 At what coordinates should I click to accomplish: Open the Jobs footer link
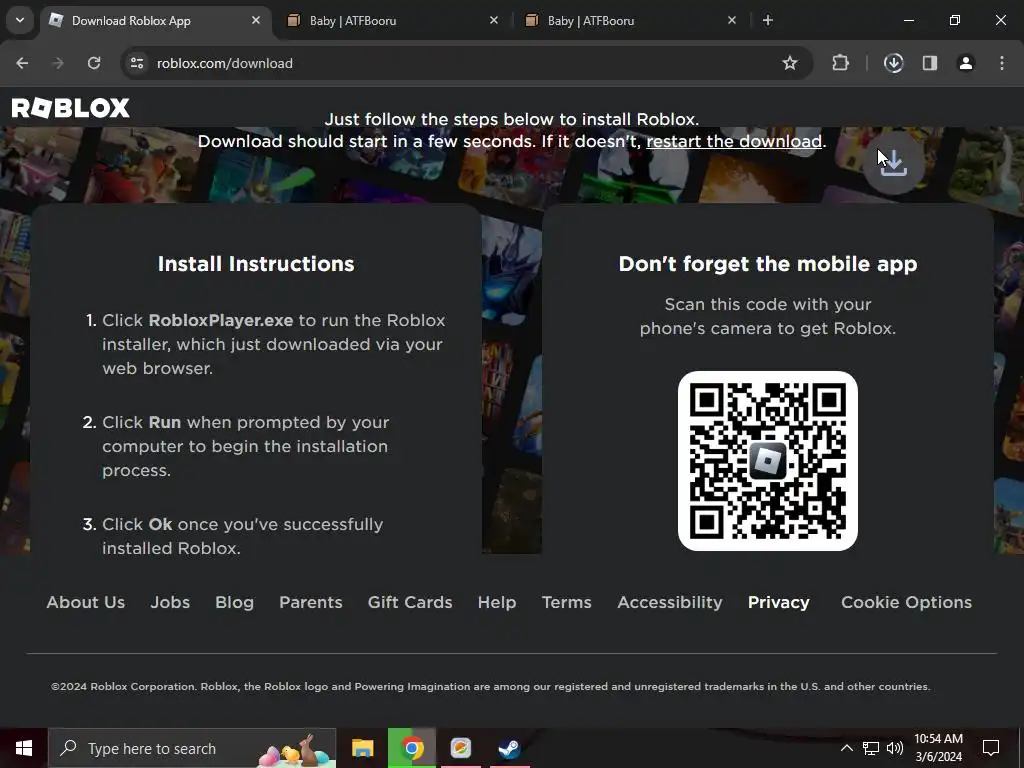(170, 602)
